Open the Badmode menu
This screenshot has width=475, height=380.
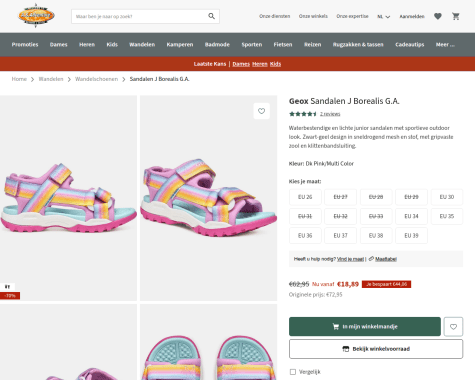tap(217, 44)
